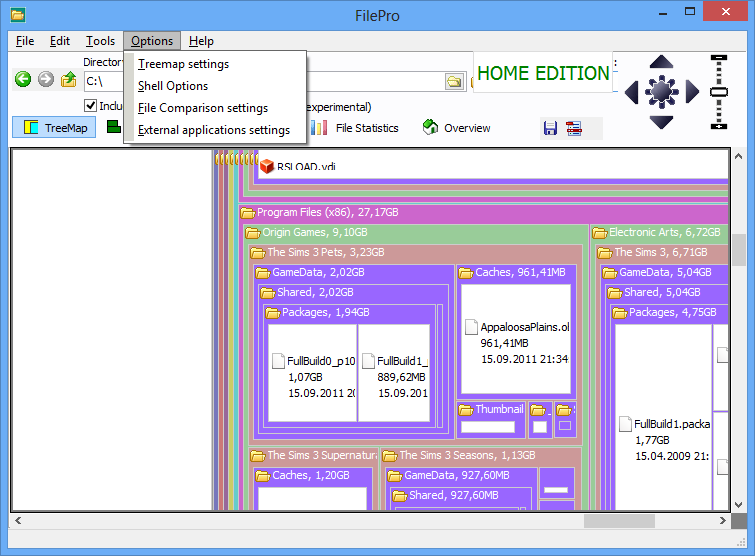Open the File menu
755x556 pixels.
[25, 41]
